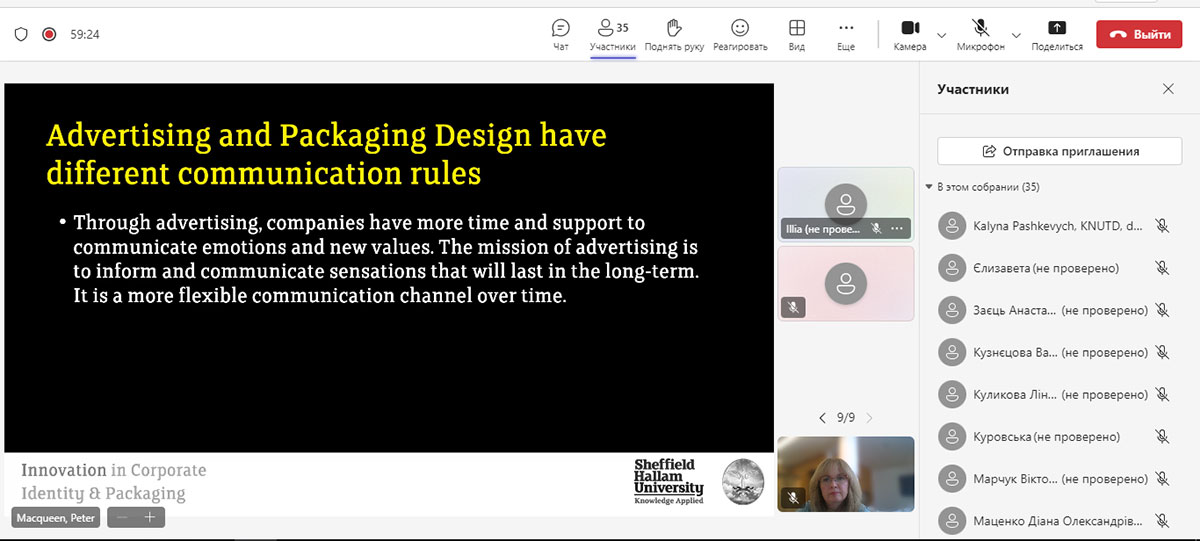Open Illia video tile more options

(x=896, y=229)
